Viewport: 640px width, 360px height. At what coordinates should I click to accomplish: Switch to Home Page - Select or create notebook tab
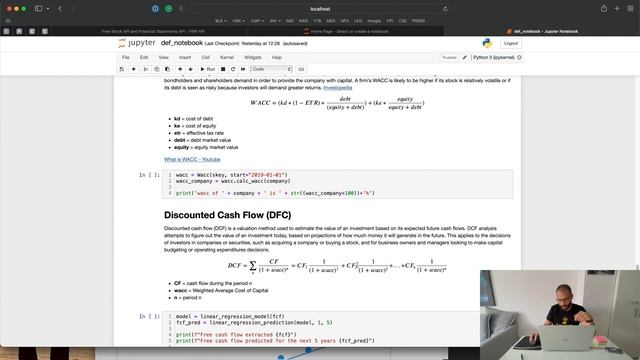(x=346, y=31)
